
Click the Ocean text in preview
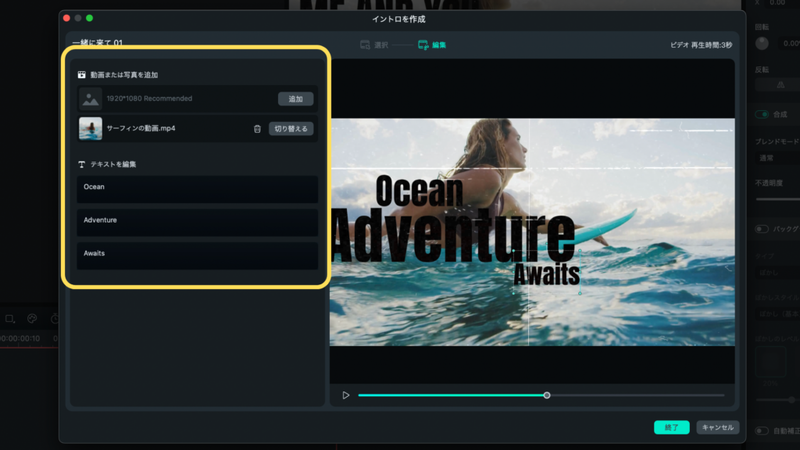[419, 190]
